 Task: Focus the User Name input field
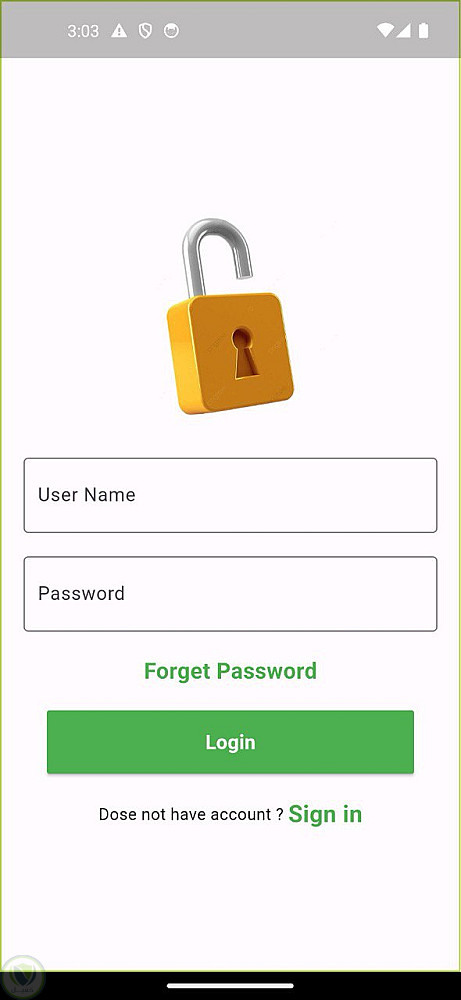pyautogui.click(x=230, y=495)
